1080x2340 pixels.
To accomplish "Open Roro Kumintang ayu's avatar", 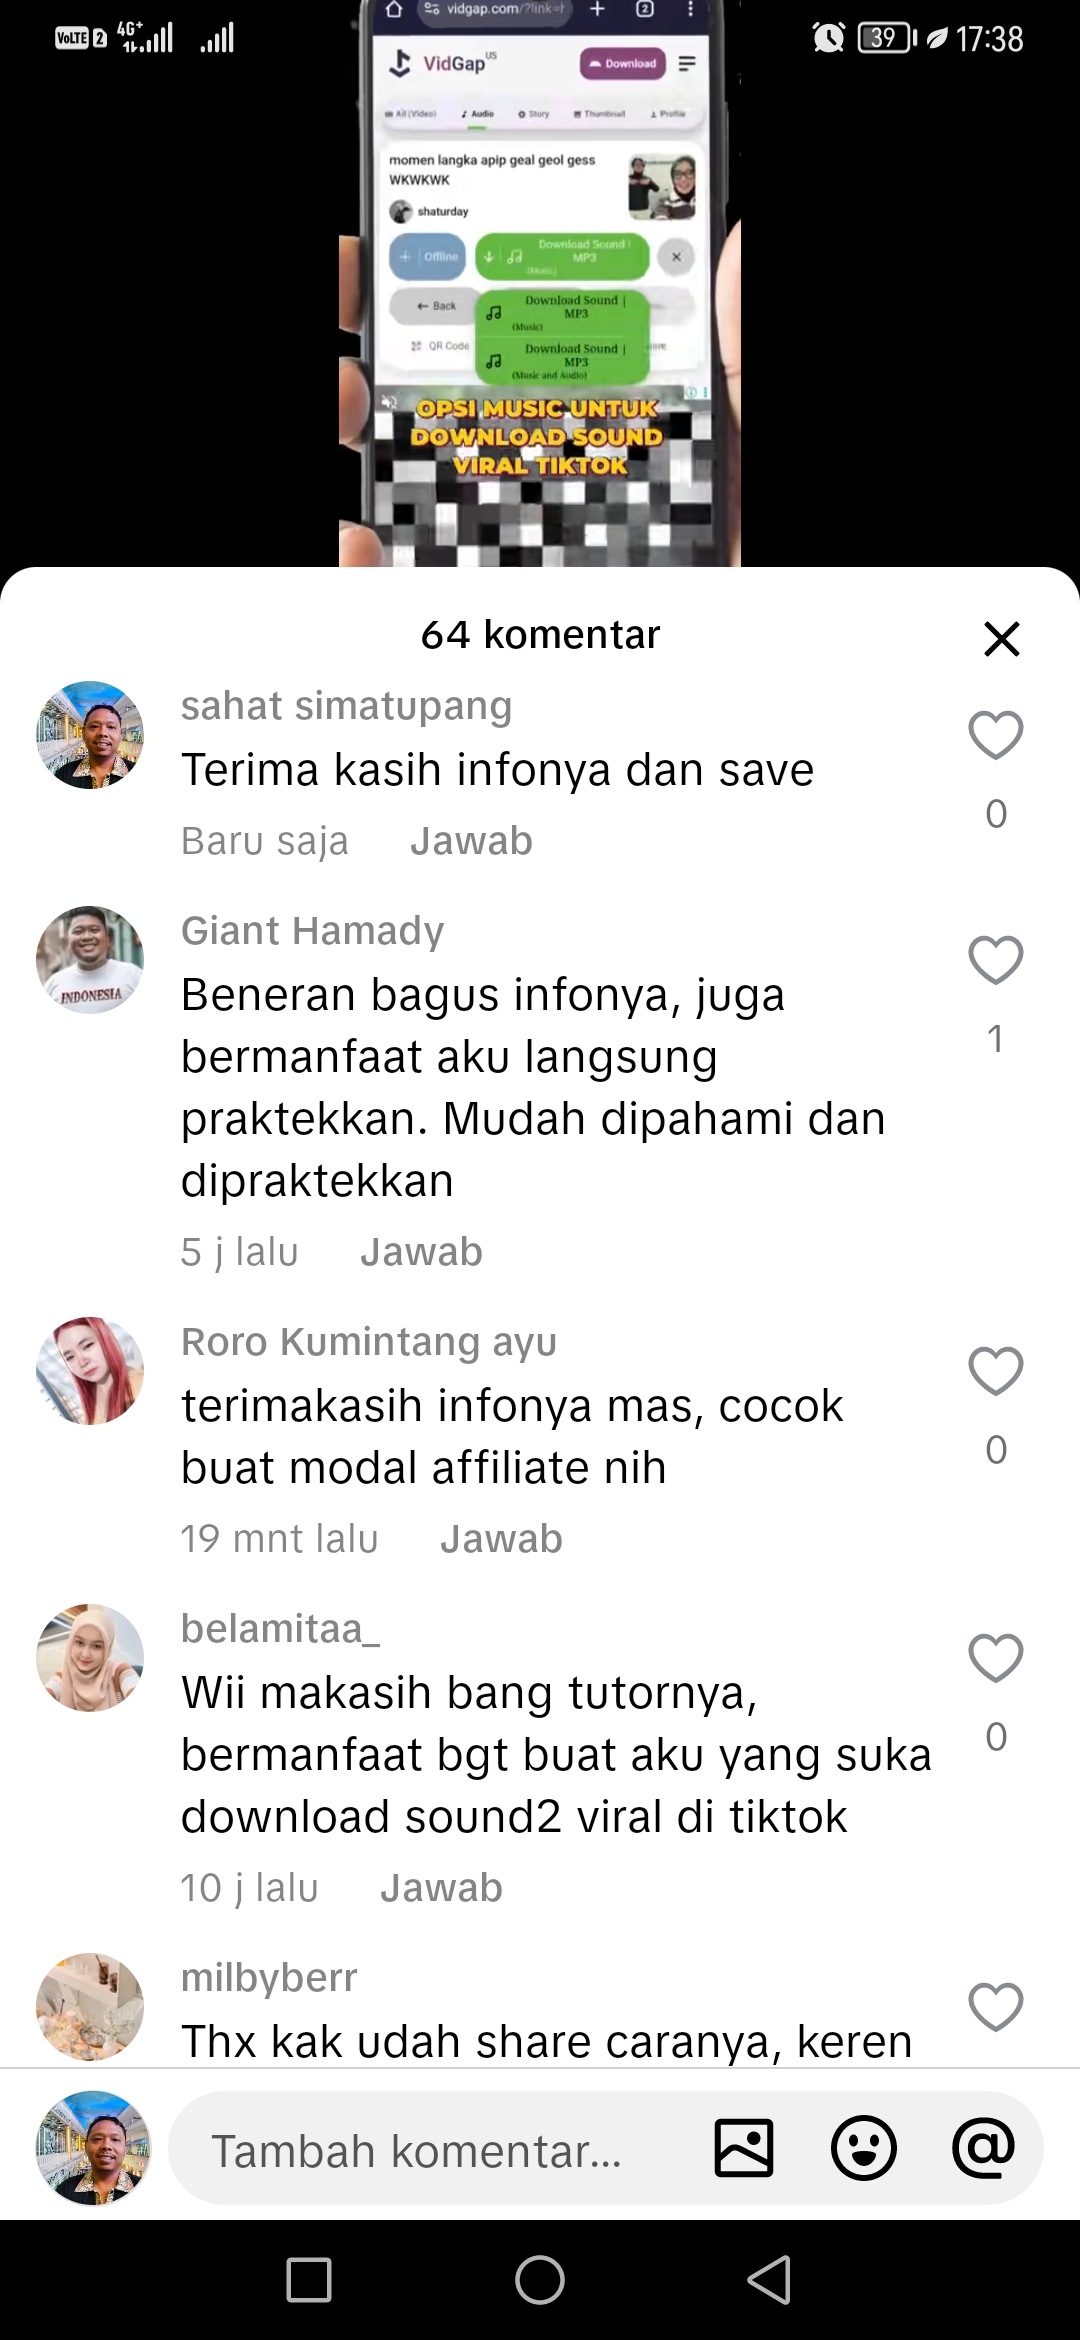I will (90, 1371).
